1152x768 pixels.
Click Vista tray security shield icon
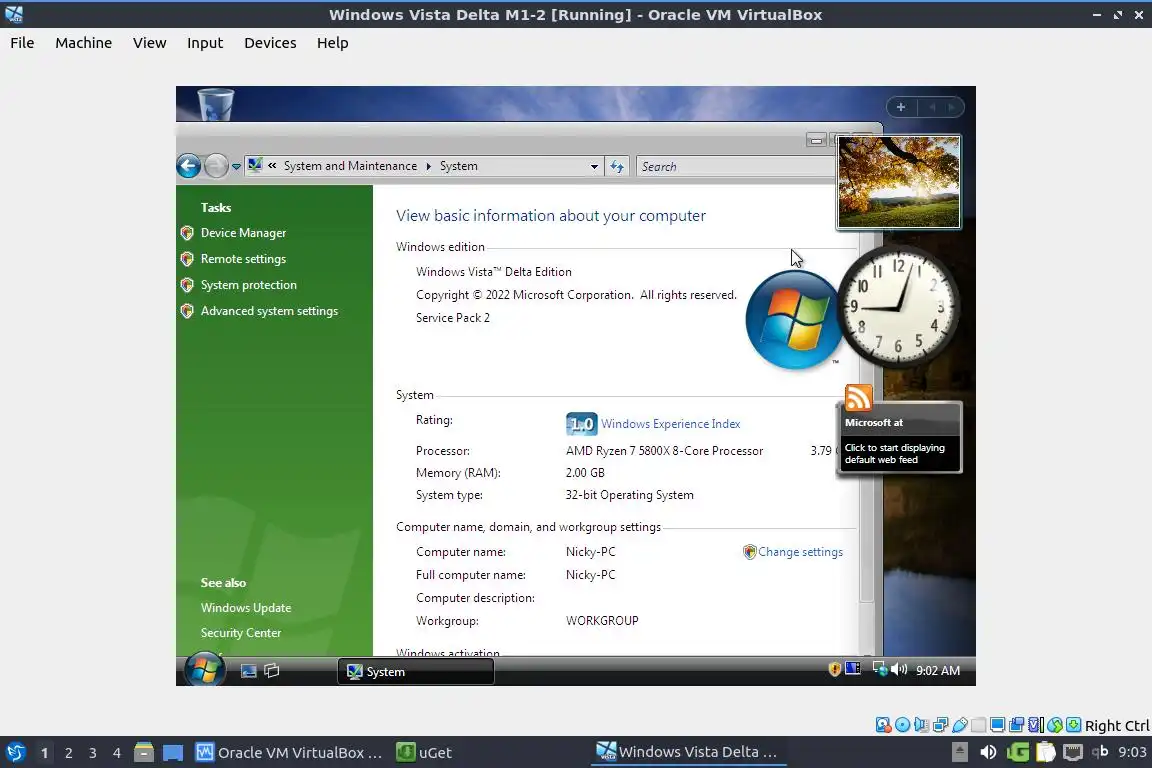coord(834,670)
